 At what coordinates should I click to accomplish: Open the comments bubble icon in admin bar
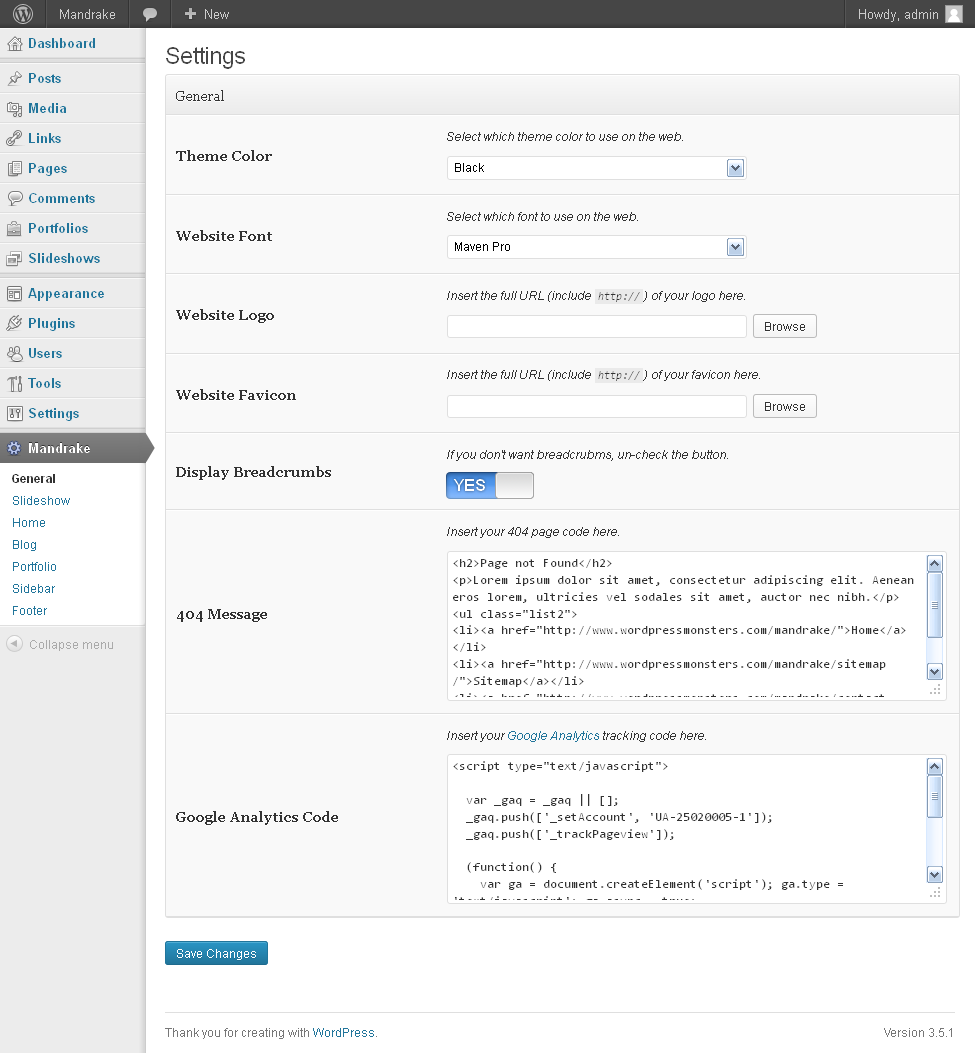click(150, 14)
